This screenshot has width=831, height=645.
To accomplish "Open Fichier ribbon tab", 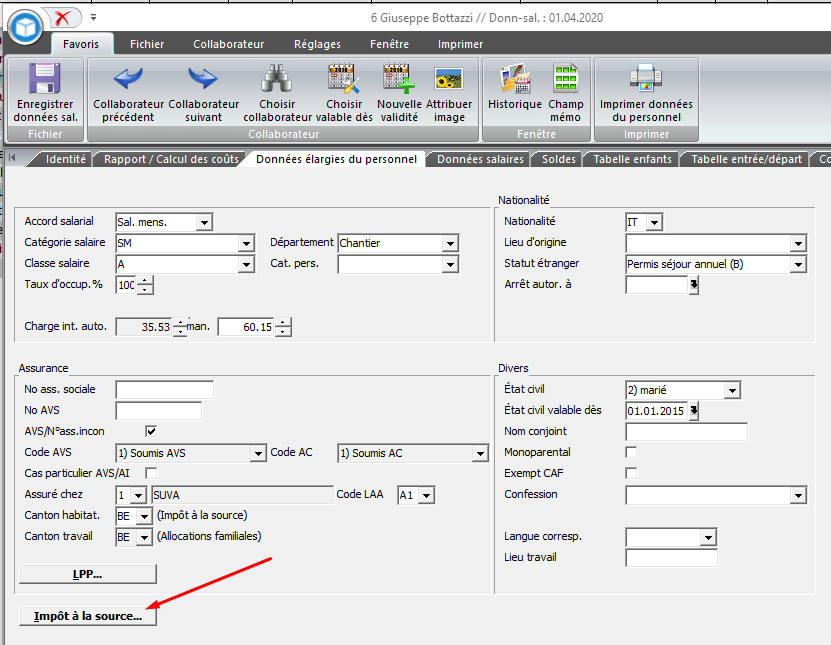I will pos(147,44).
